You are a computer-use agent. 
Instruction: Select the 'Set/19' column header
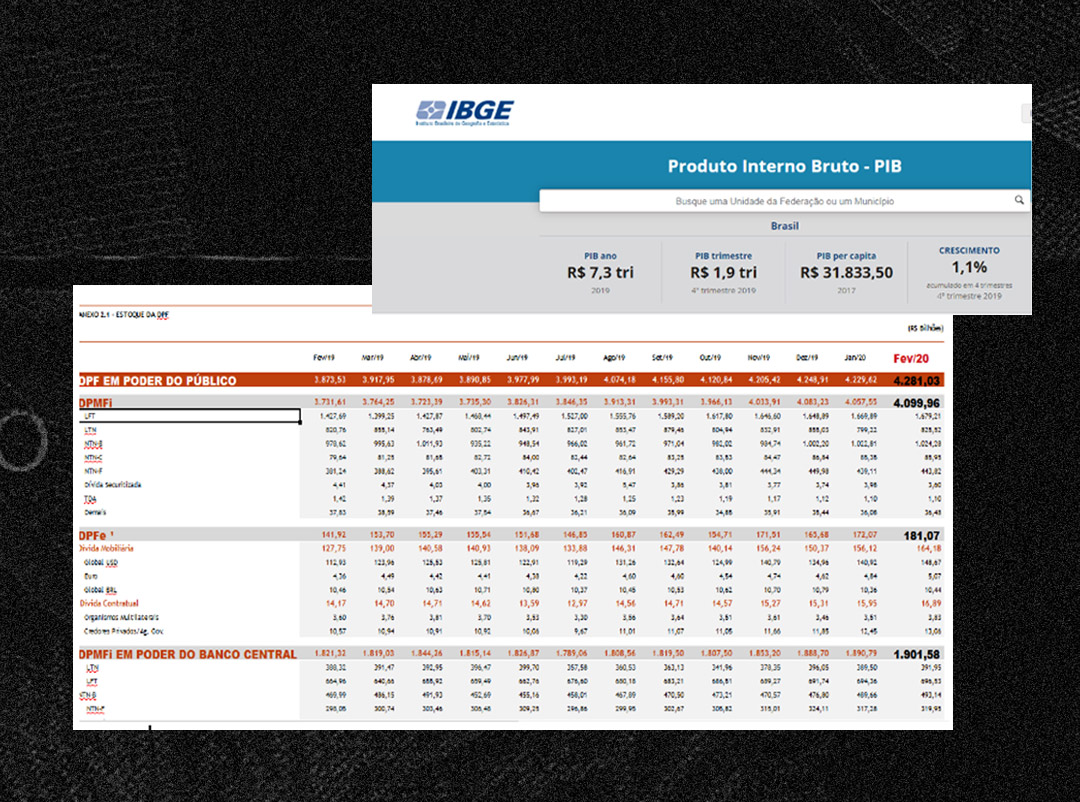pyautogui.click(x=662, y=358)
